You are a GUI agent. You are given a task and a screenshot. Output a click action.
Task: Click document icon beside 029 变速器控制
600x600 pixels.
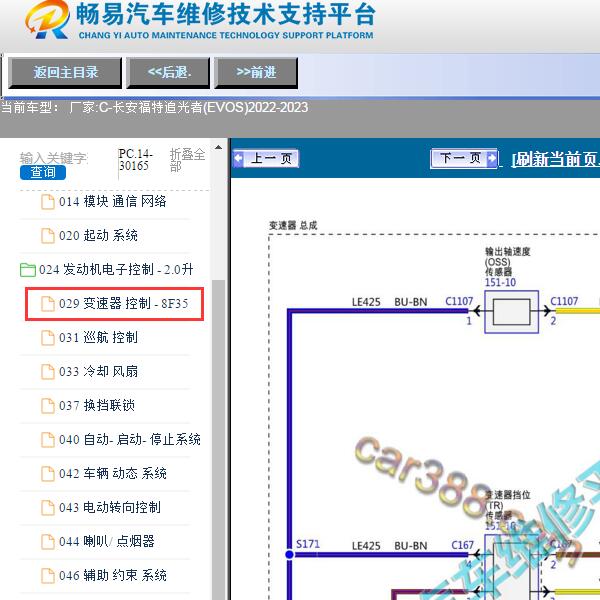47,304
